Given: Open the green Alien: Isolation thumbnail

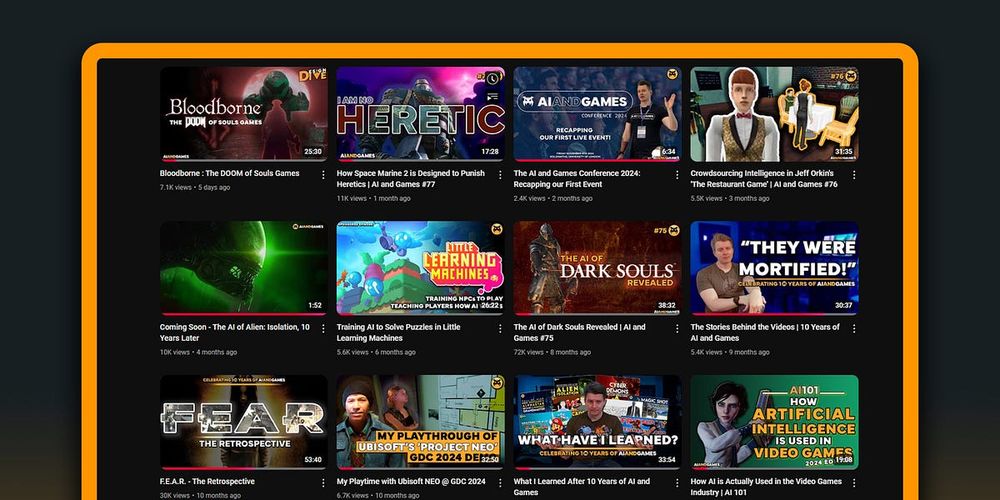Looking at the screenshot, I should pos(244,268).
